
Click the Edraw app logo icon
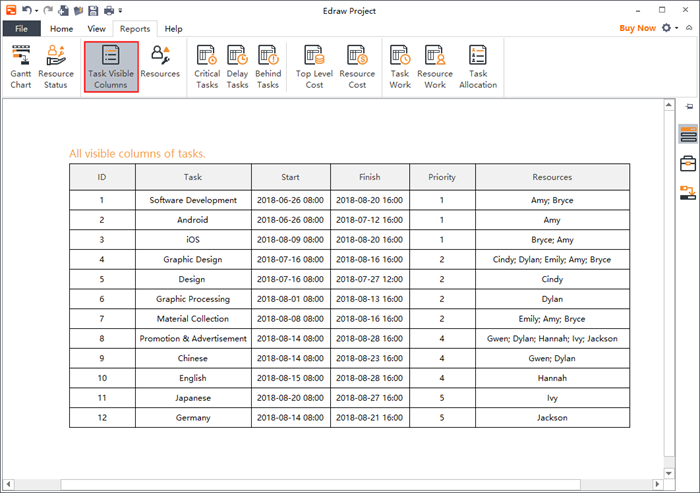click(11, 10)
